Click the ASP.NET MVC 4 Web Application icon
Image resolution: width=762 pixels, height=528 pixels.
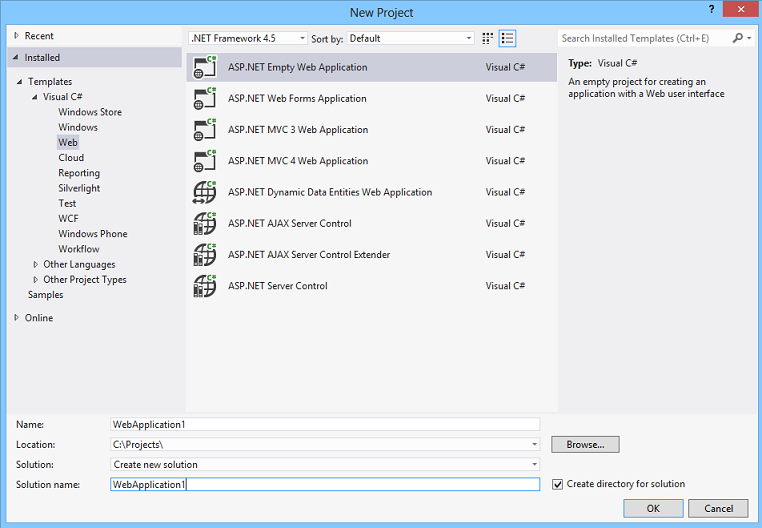pyautogui.click(x=204, y=161)
